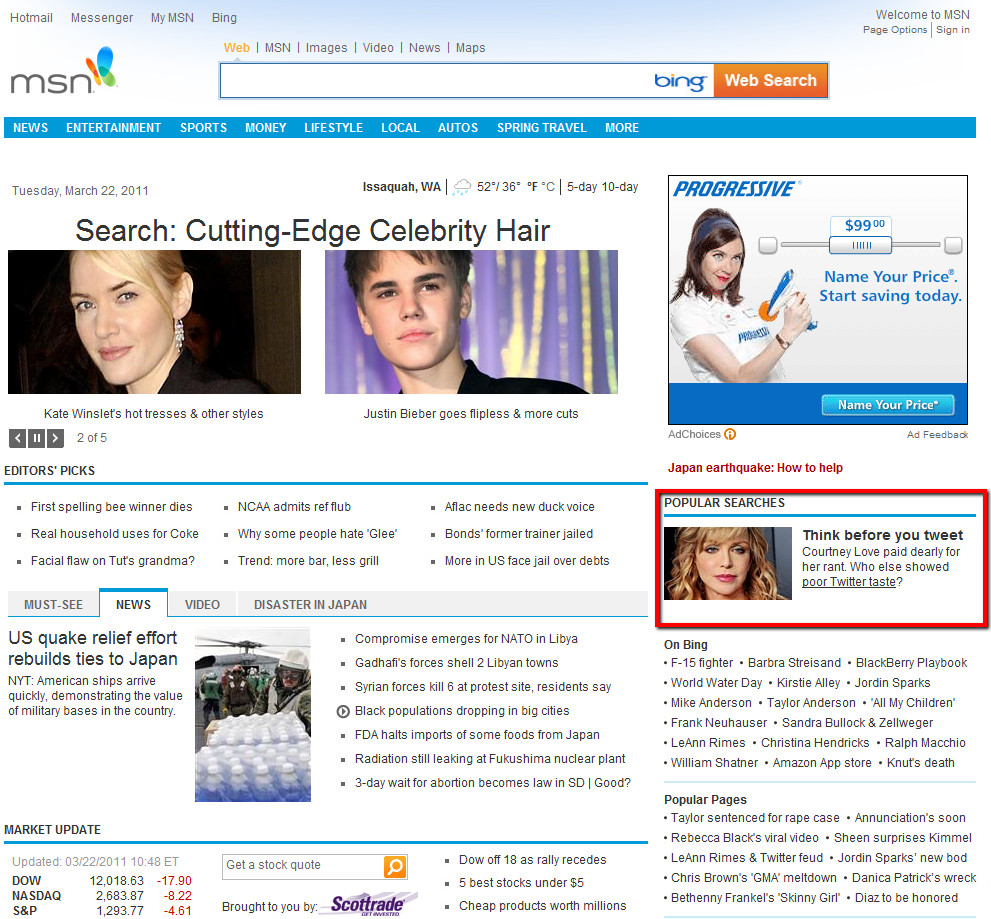991x919 pixels.
Task: Advance to next carousel slide
Action: pyautogui.click(x=56, y=438)
